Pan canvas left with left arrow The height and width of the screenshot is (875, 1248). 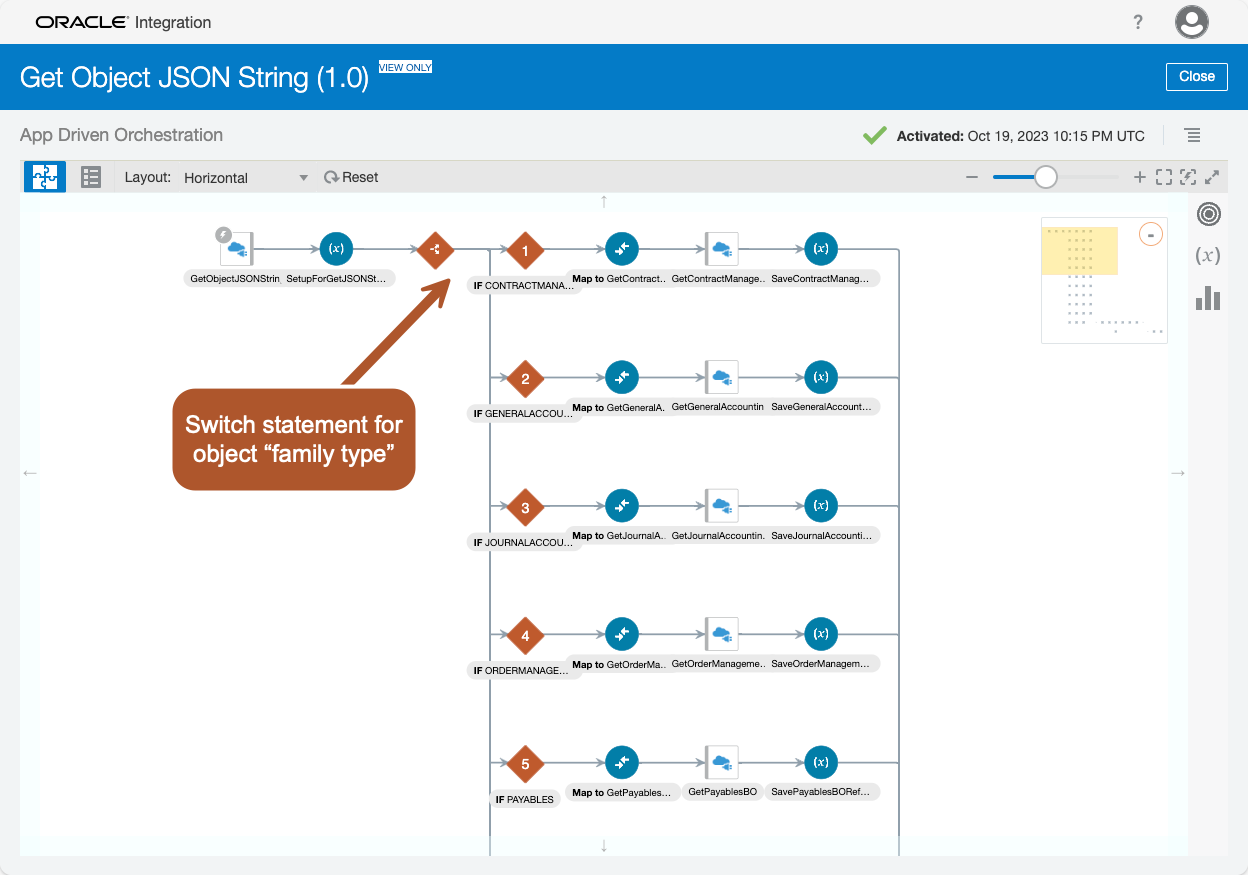[x=30, y=473]
